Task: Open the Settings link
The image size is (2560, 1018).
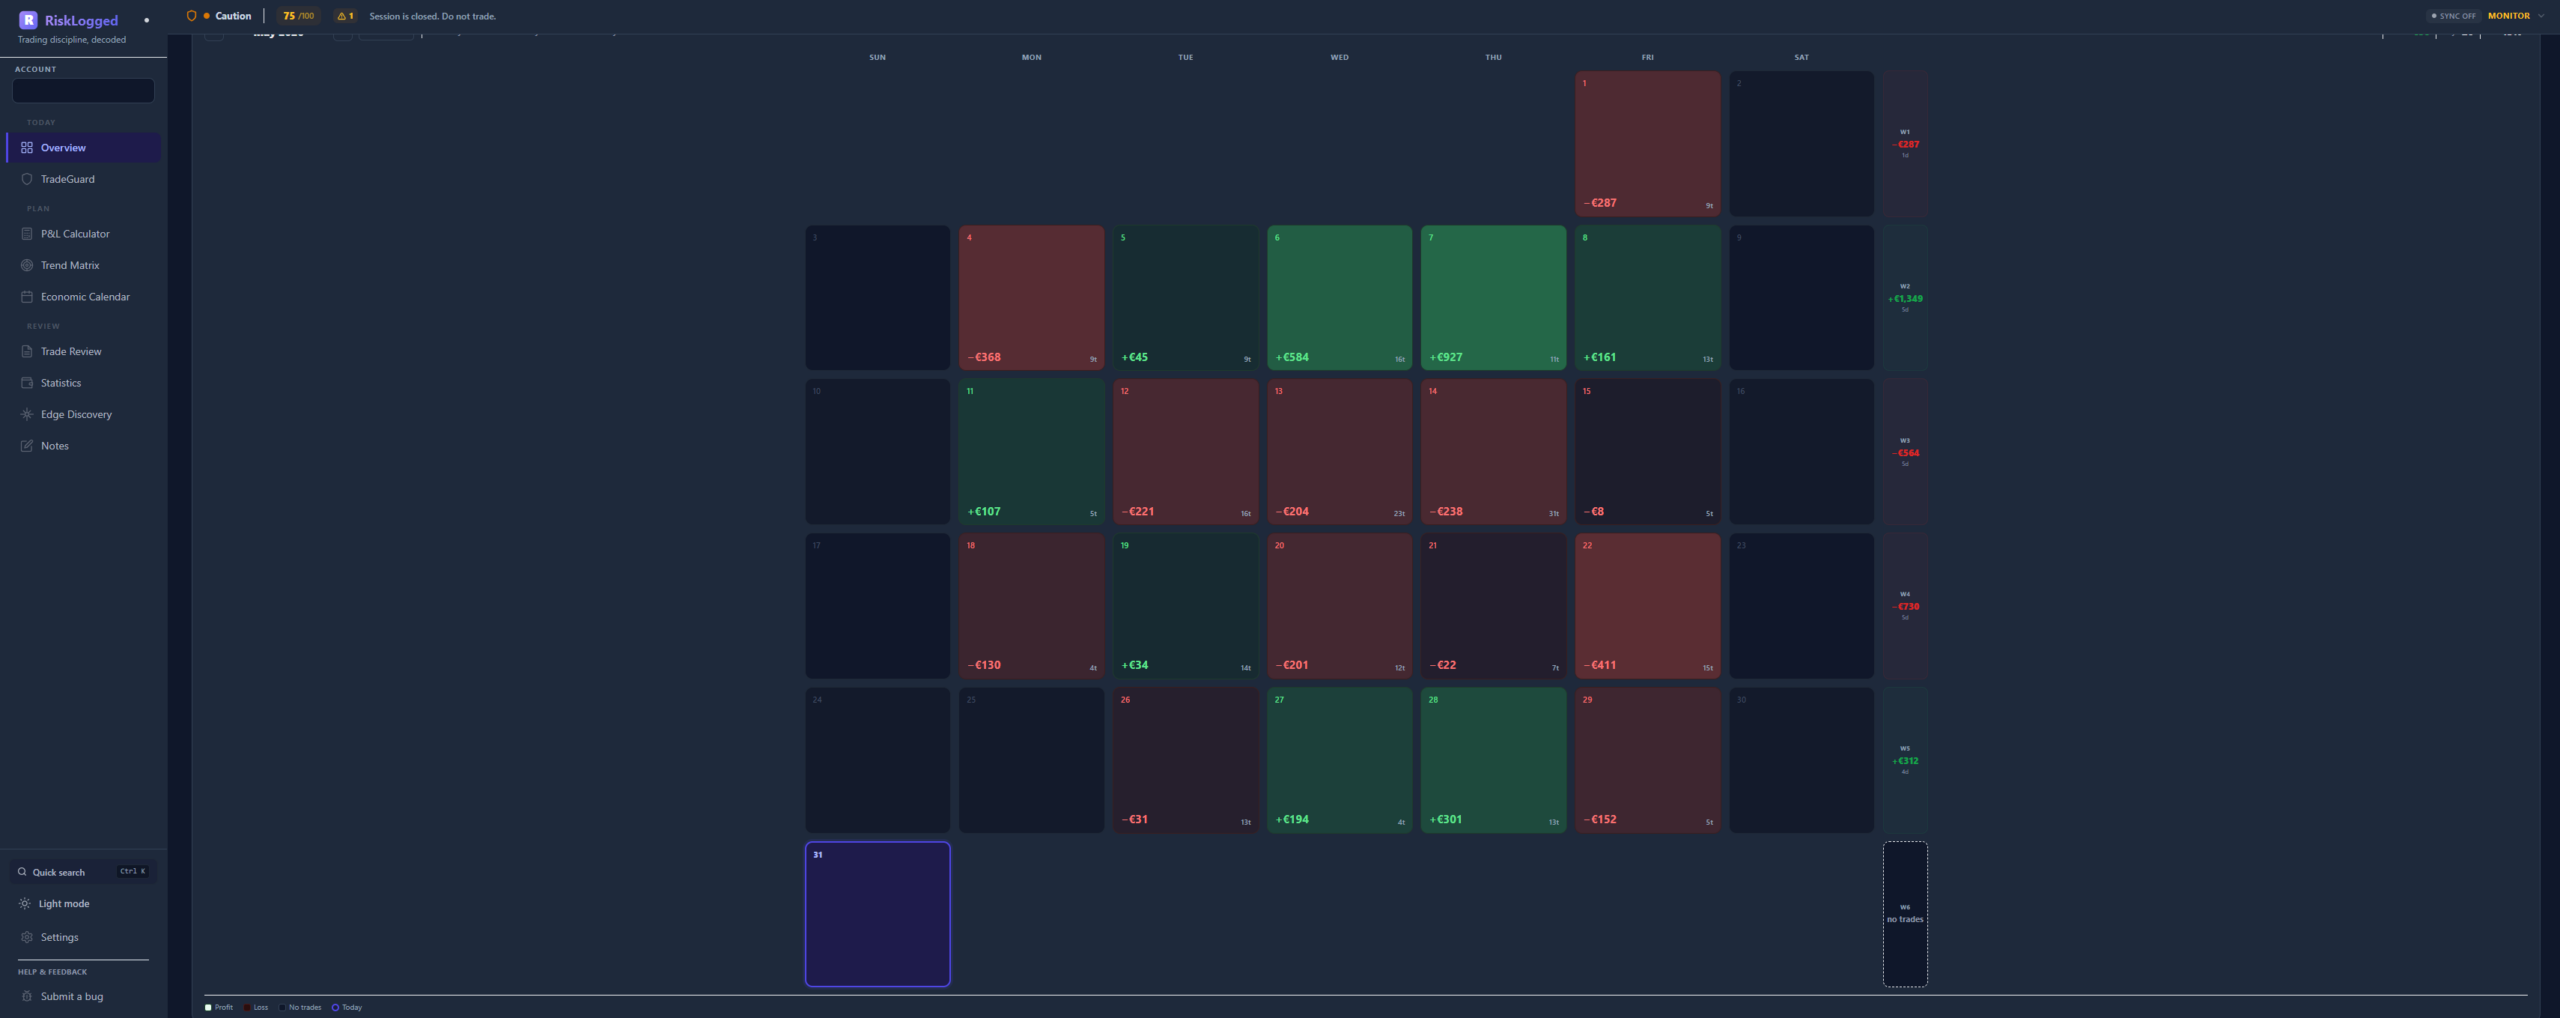Action: (x=84, y=937)
